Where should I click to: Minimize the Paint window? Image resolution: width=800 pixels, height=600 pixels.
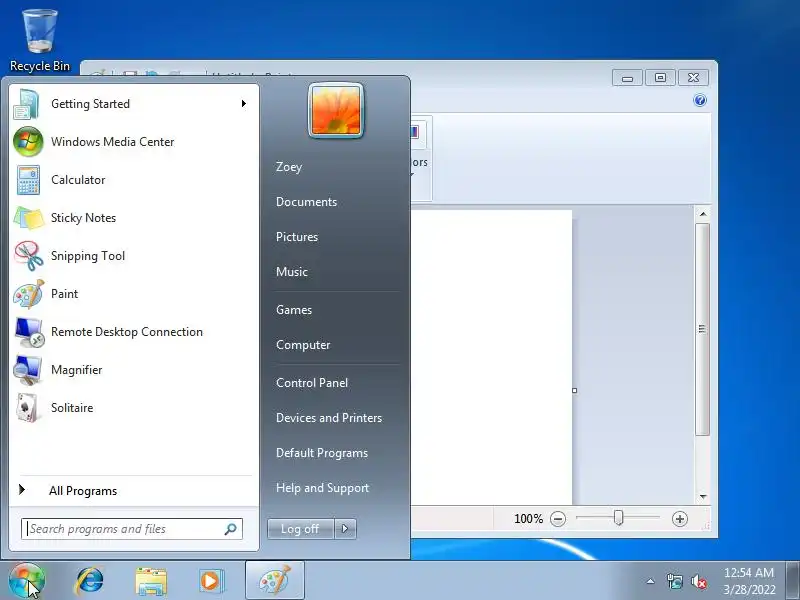pos(628,78)
